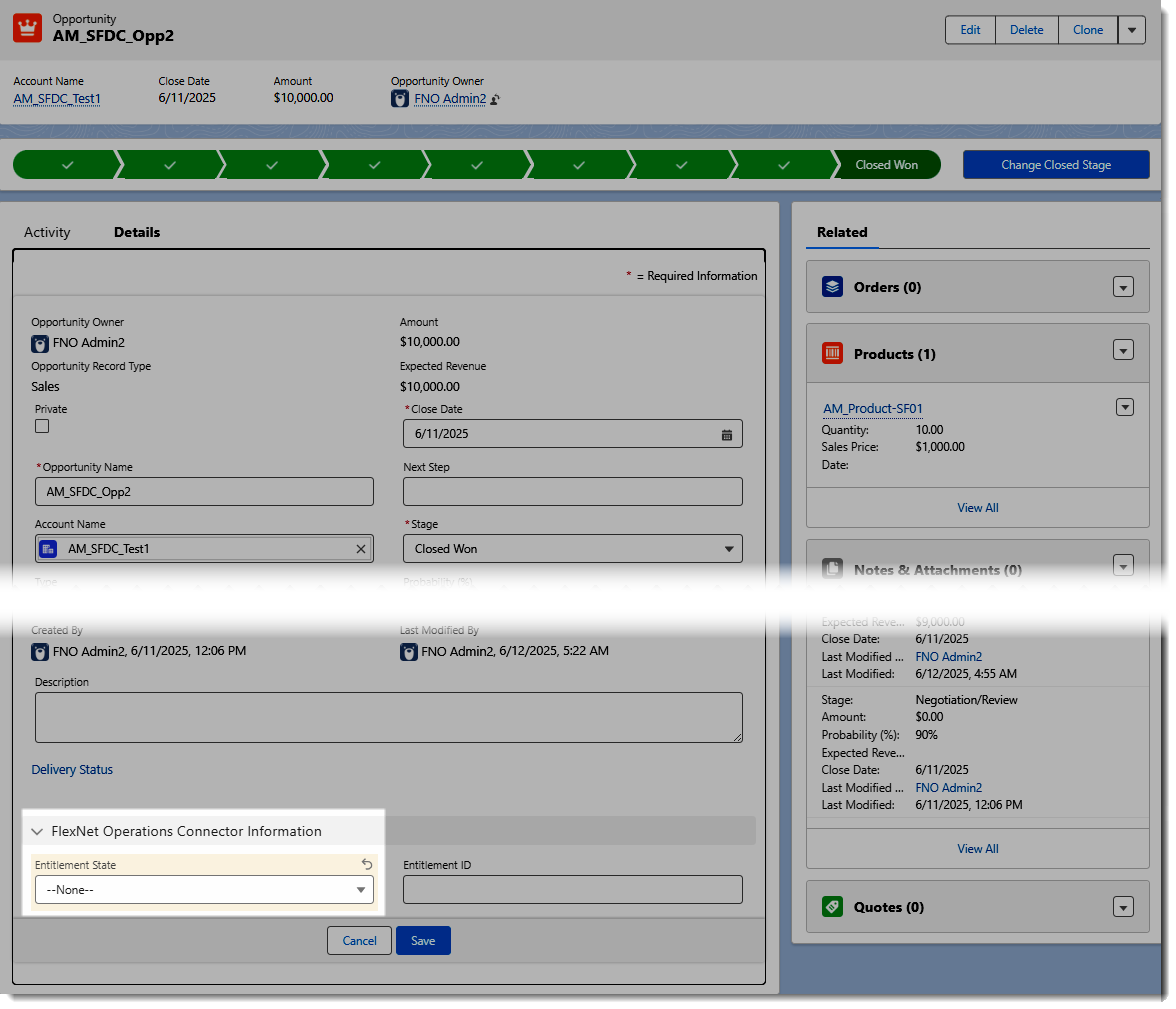Click the Entitlement ID input field
The image size is (1176, 1009).
point(573,890)
